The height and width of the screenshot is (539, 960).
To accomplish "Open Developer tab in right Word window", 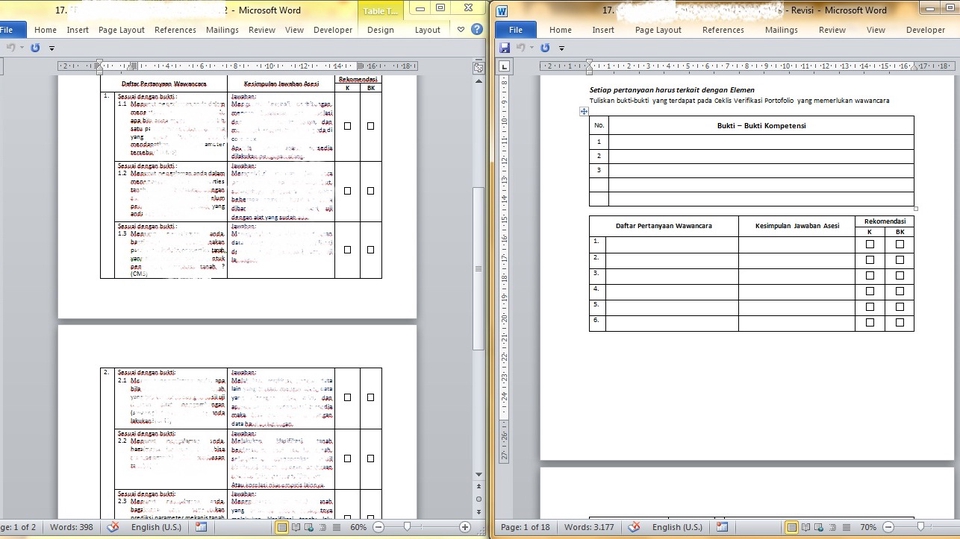I will pos(925,29).
